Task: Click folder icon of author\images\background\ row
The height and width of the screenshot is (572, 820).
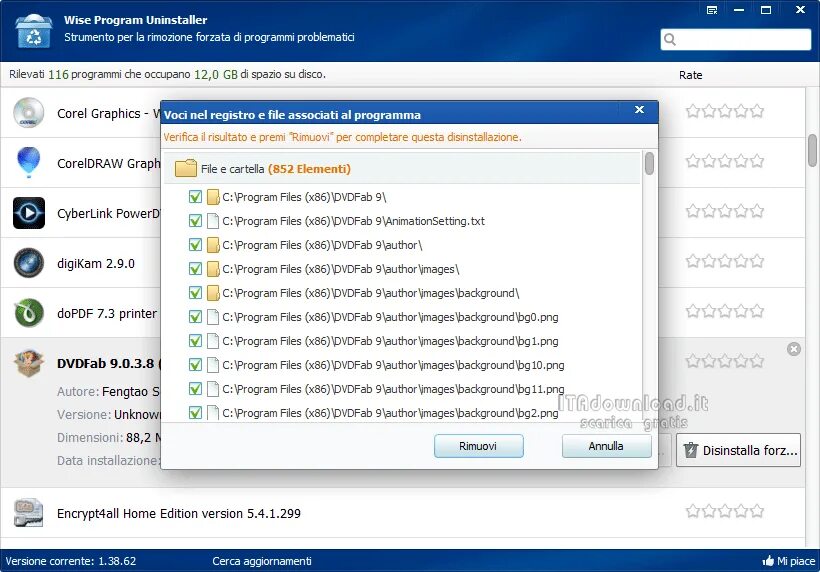Action: tap(213, 293)
